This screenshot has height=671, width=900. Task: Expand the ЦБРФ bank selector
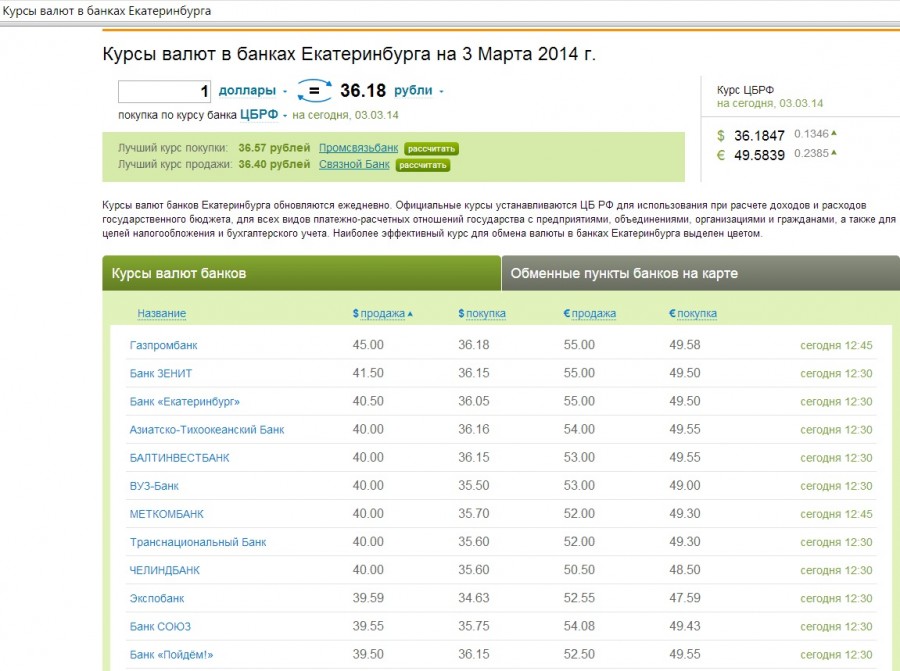(262, 114)
